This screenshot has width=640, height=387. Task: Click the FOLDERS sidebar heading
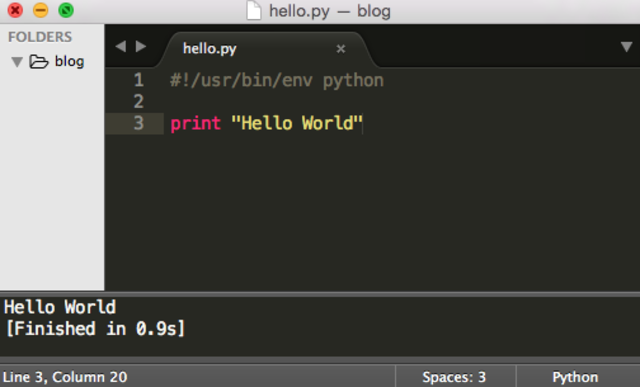[x=40, y=37]
